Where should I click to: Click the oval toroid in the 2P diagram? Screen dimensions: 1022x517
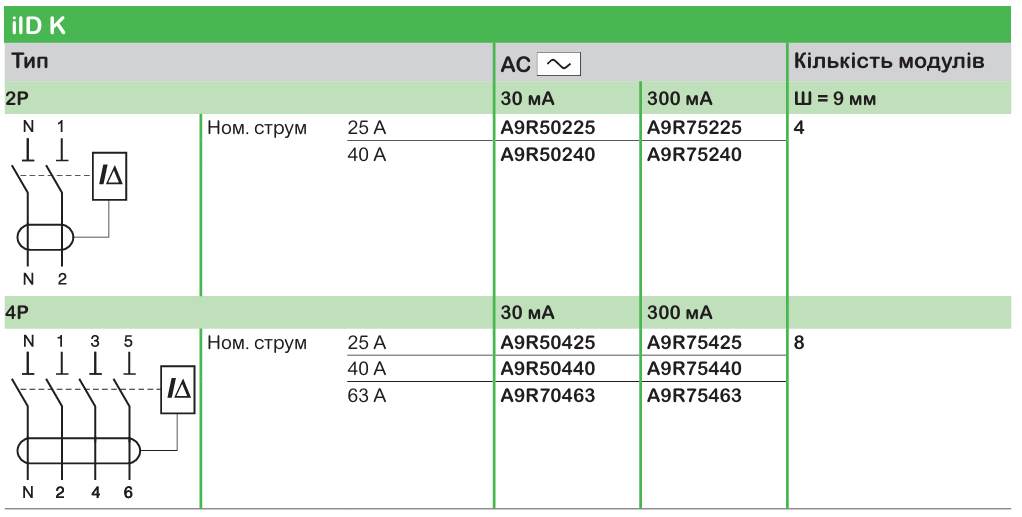(x=45, y=237)
